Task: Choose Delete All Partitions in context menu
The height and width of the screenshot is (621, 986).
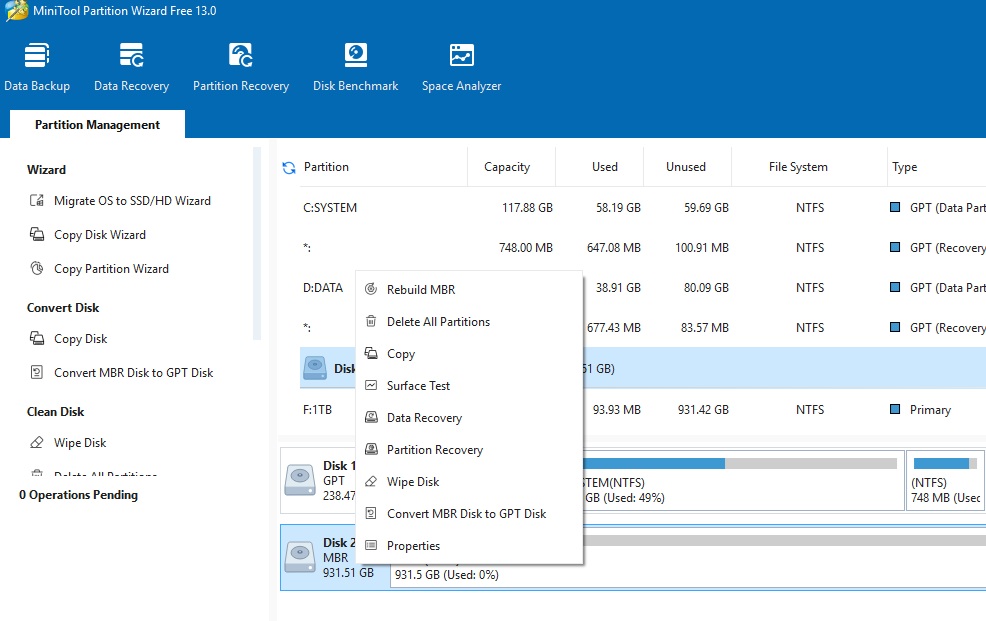Action: point(438,322)
